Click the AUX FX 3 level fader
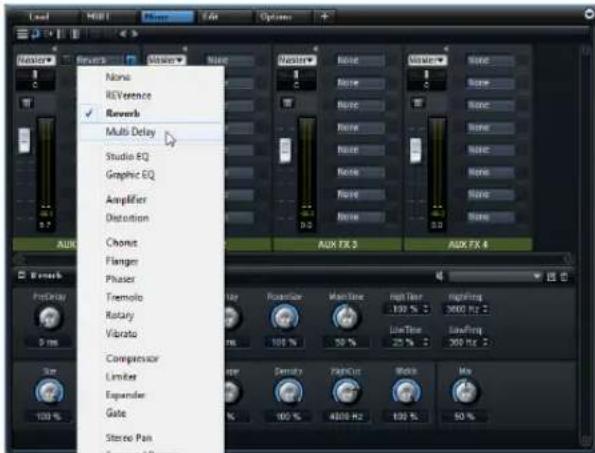The width and height of the screenshot is (595, 453). [x=285, y=150]
